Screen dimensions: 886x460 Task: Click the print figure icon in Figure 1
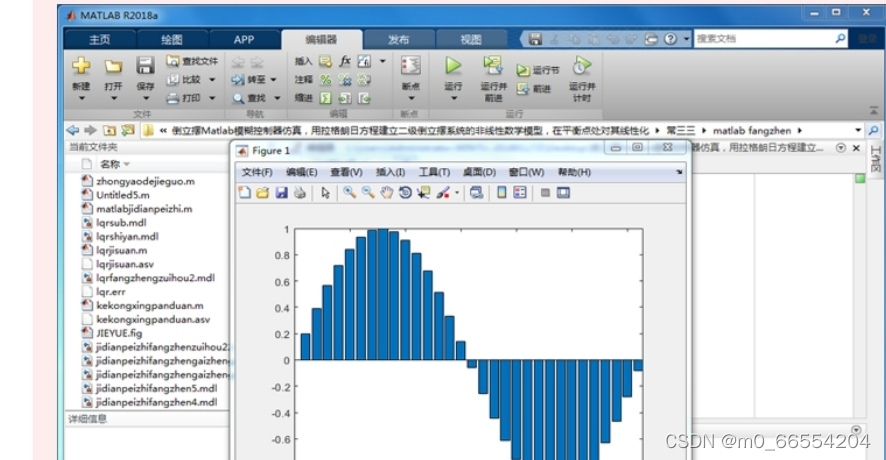(x=299, y=193)
